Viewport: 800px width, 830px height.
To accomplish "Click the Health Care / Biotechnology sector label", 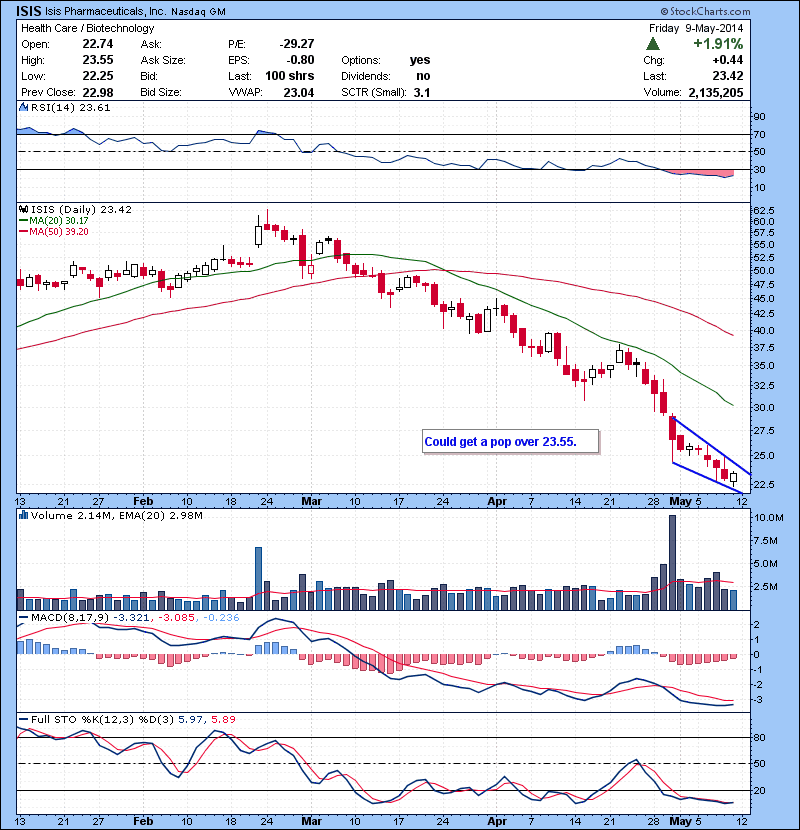I will pyautogui.click(x=87, y=28).
